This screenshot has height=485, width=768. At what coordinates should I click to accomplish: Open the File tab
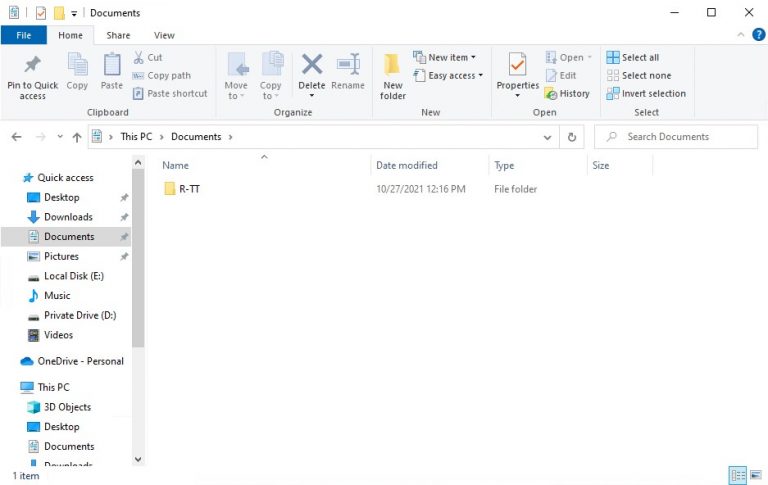24,35
